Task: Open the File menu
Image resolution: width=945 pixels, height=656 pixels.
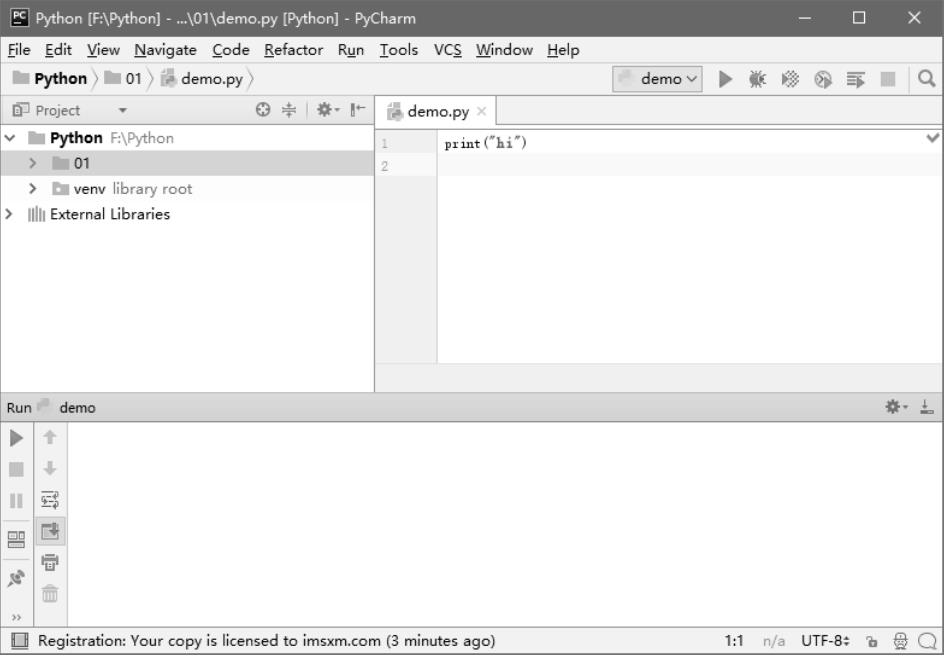Action: (x=19, y=50)
